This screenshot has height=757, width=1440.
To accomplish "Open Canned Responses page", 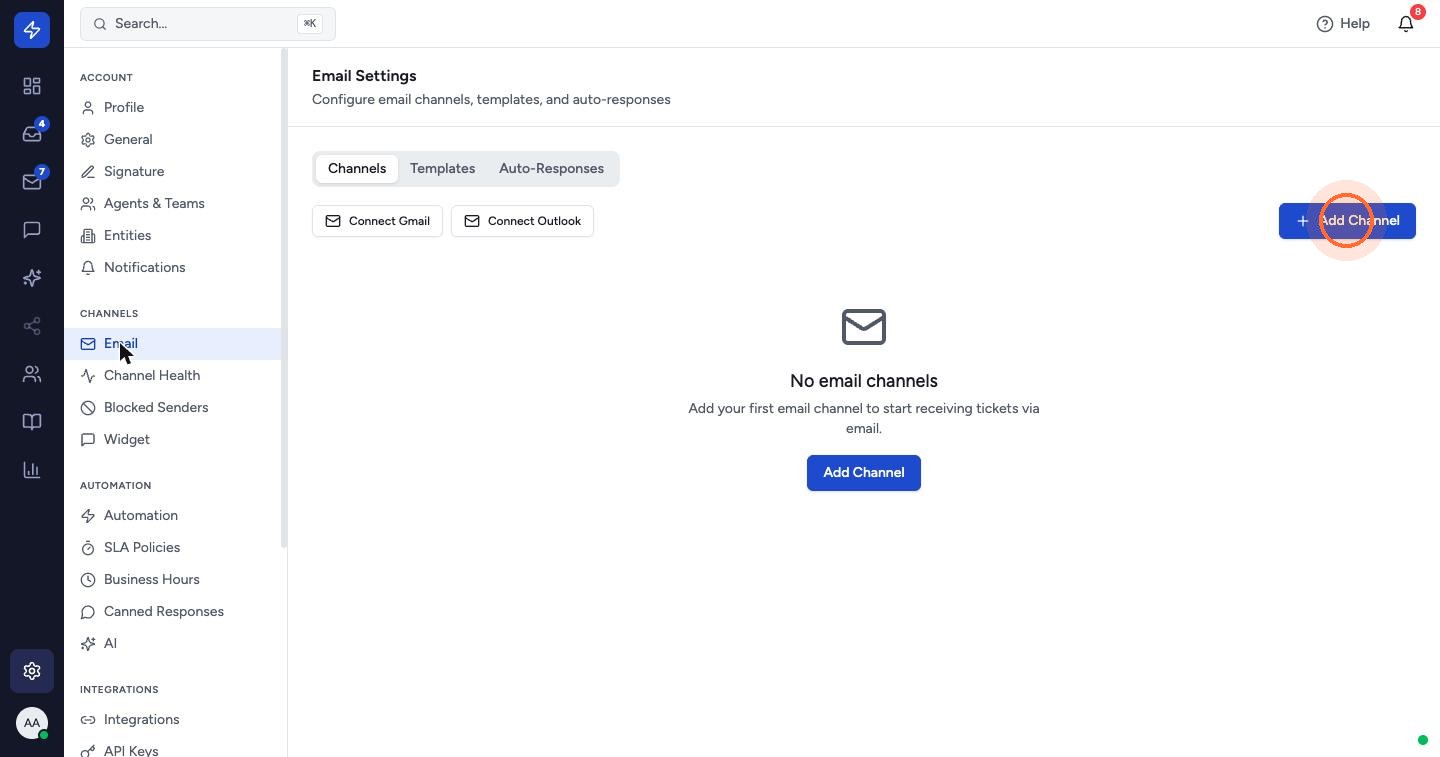I will pos(172,612).
